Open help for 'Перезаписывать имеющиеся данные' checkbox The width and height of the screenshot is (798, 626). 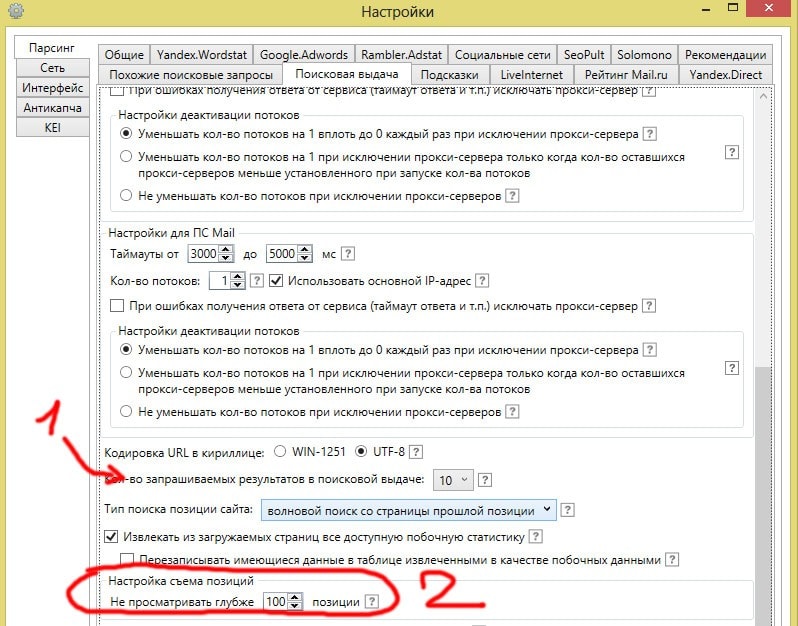672,560
